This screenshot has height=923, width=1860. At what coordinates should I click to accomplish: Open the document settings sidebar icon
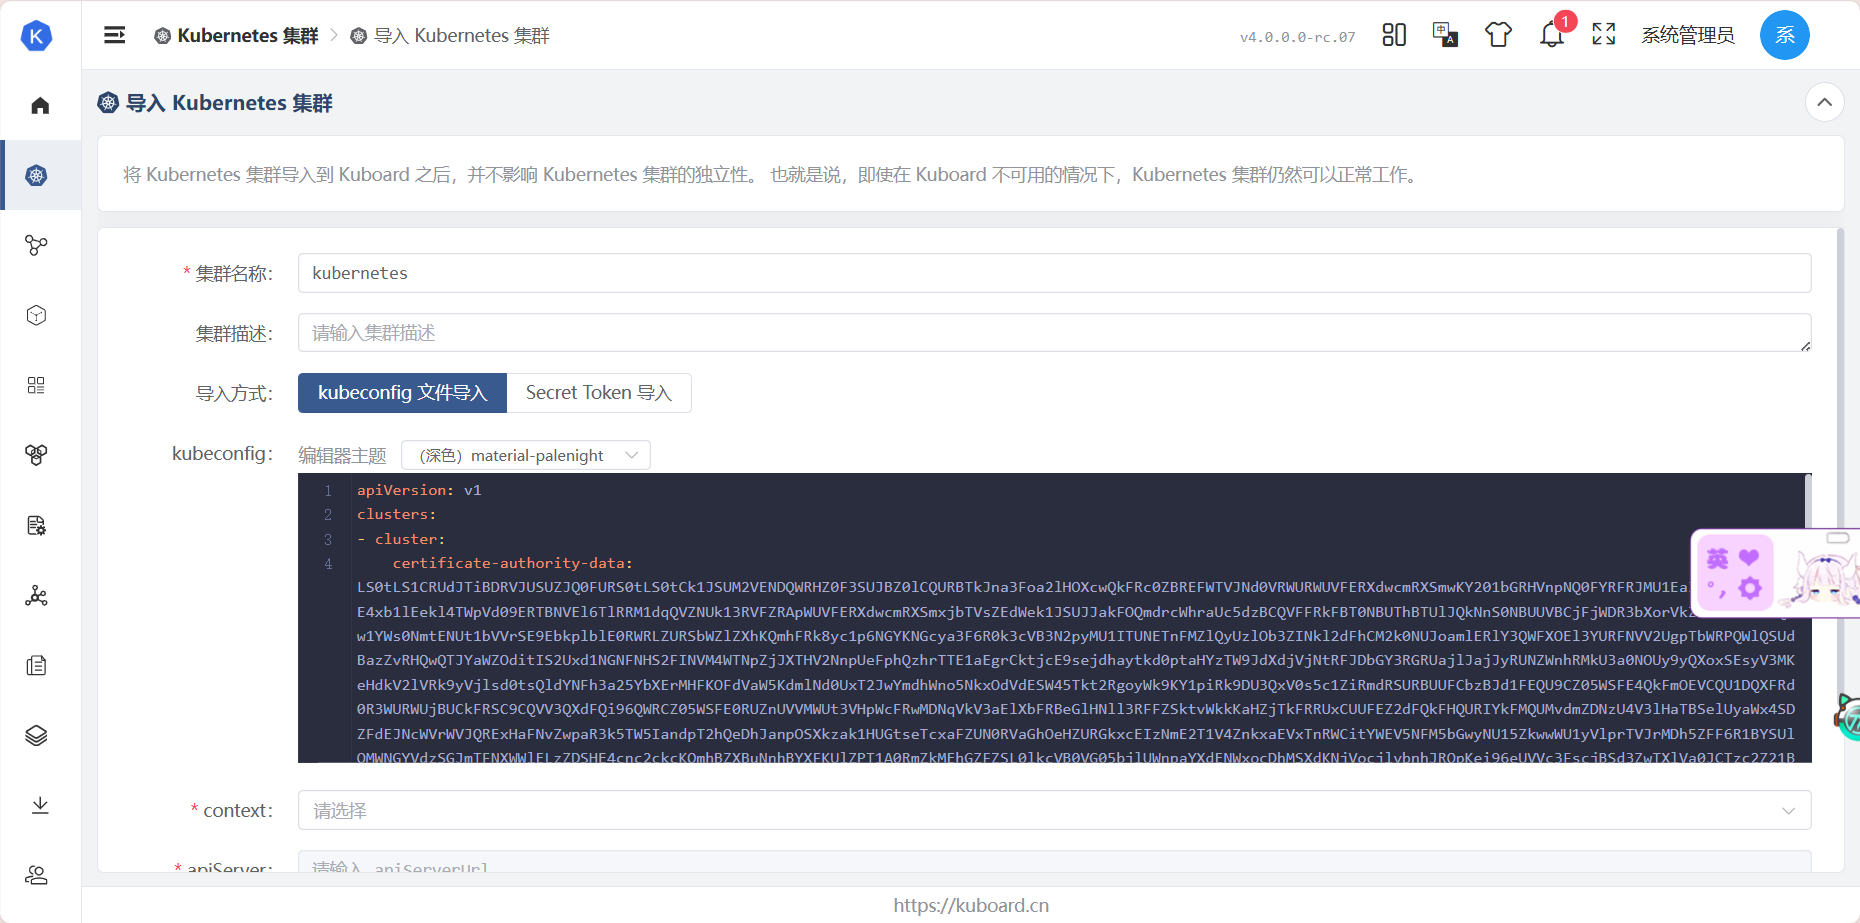click(x=37, y=525)
